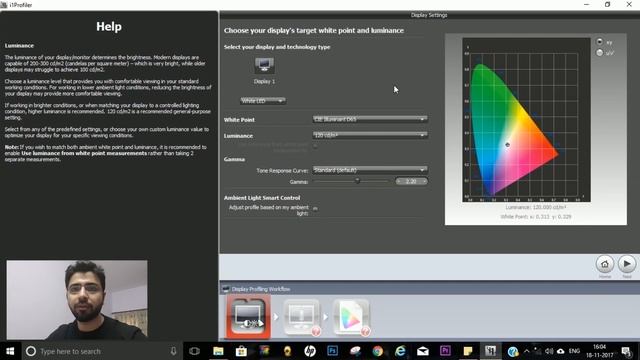
Task: Open Task View on the taskbar
Action: coord(195,351)
